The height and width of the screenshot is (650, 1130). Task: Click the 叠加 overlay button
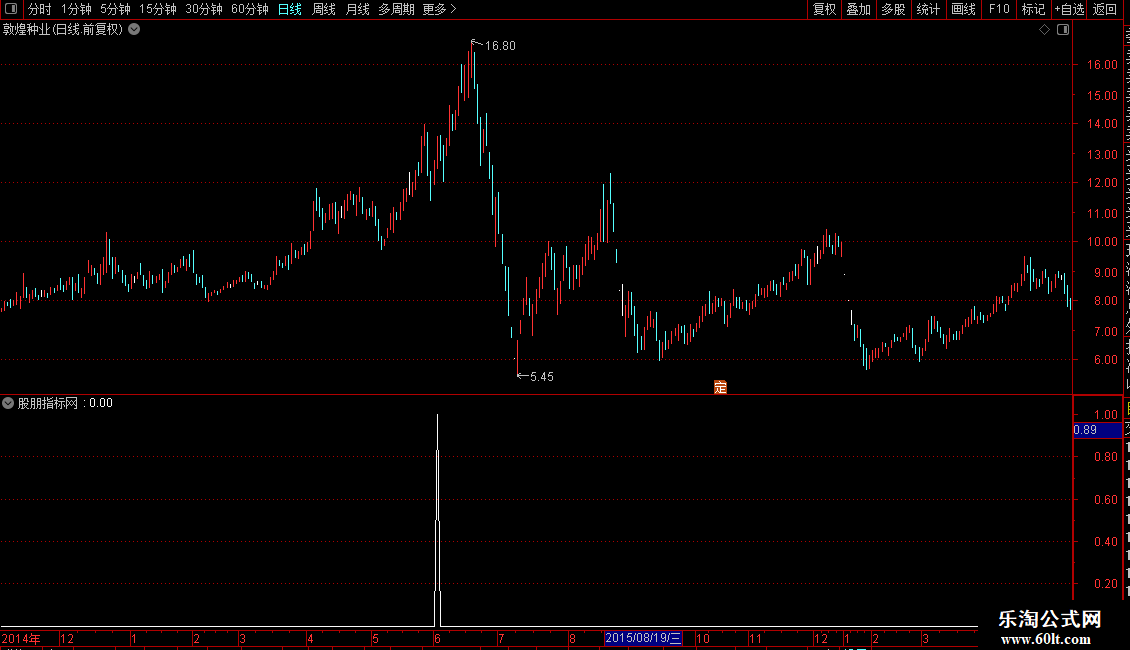coord(858,9)
